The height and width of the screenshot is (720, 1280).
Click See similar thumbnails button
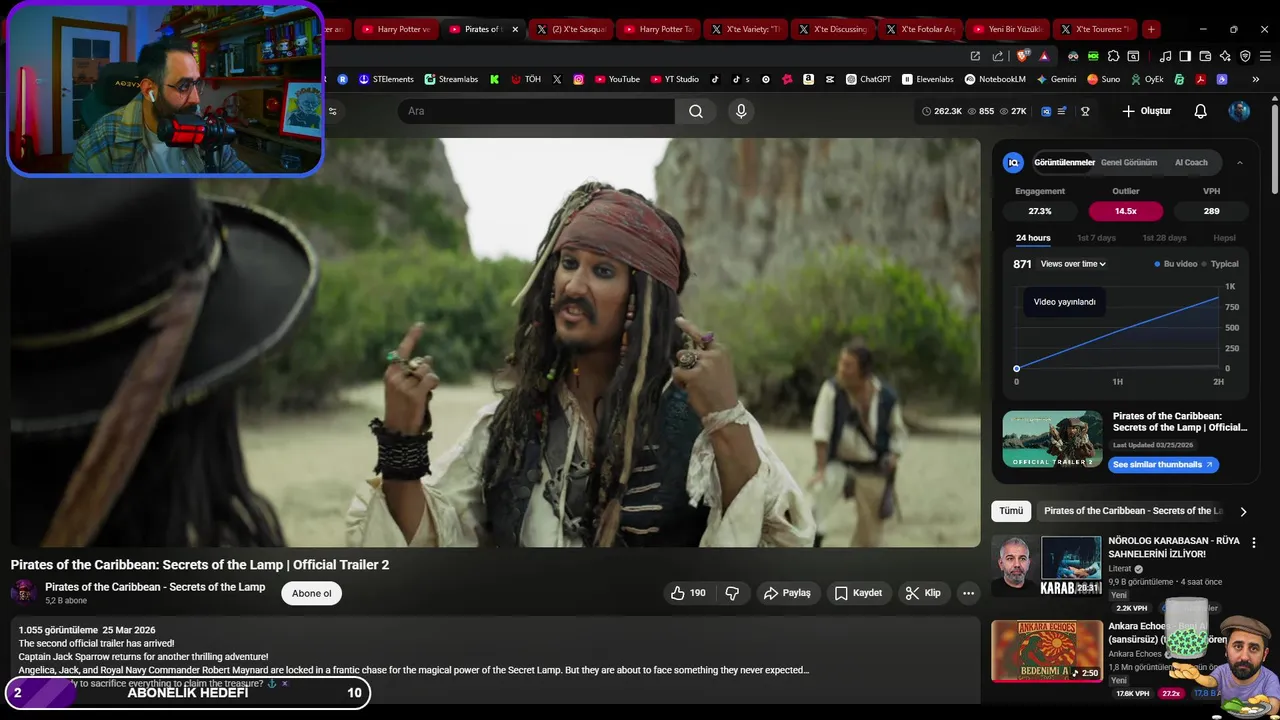click(1163, 464)
